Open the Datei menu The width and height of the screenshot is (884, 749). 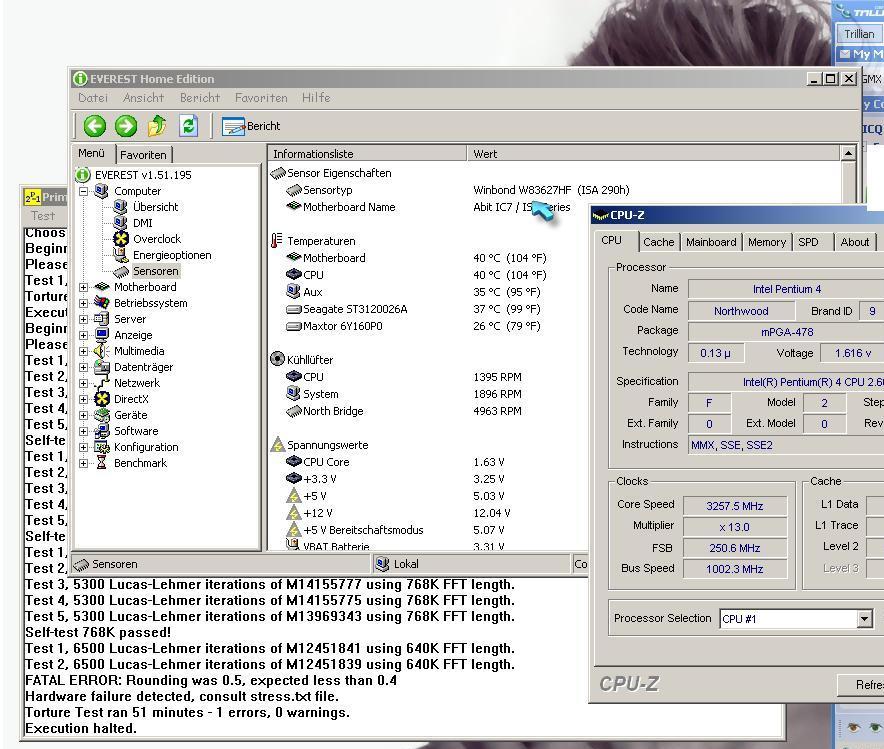[93, 97]
